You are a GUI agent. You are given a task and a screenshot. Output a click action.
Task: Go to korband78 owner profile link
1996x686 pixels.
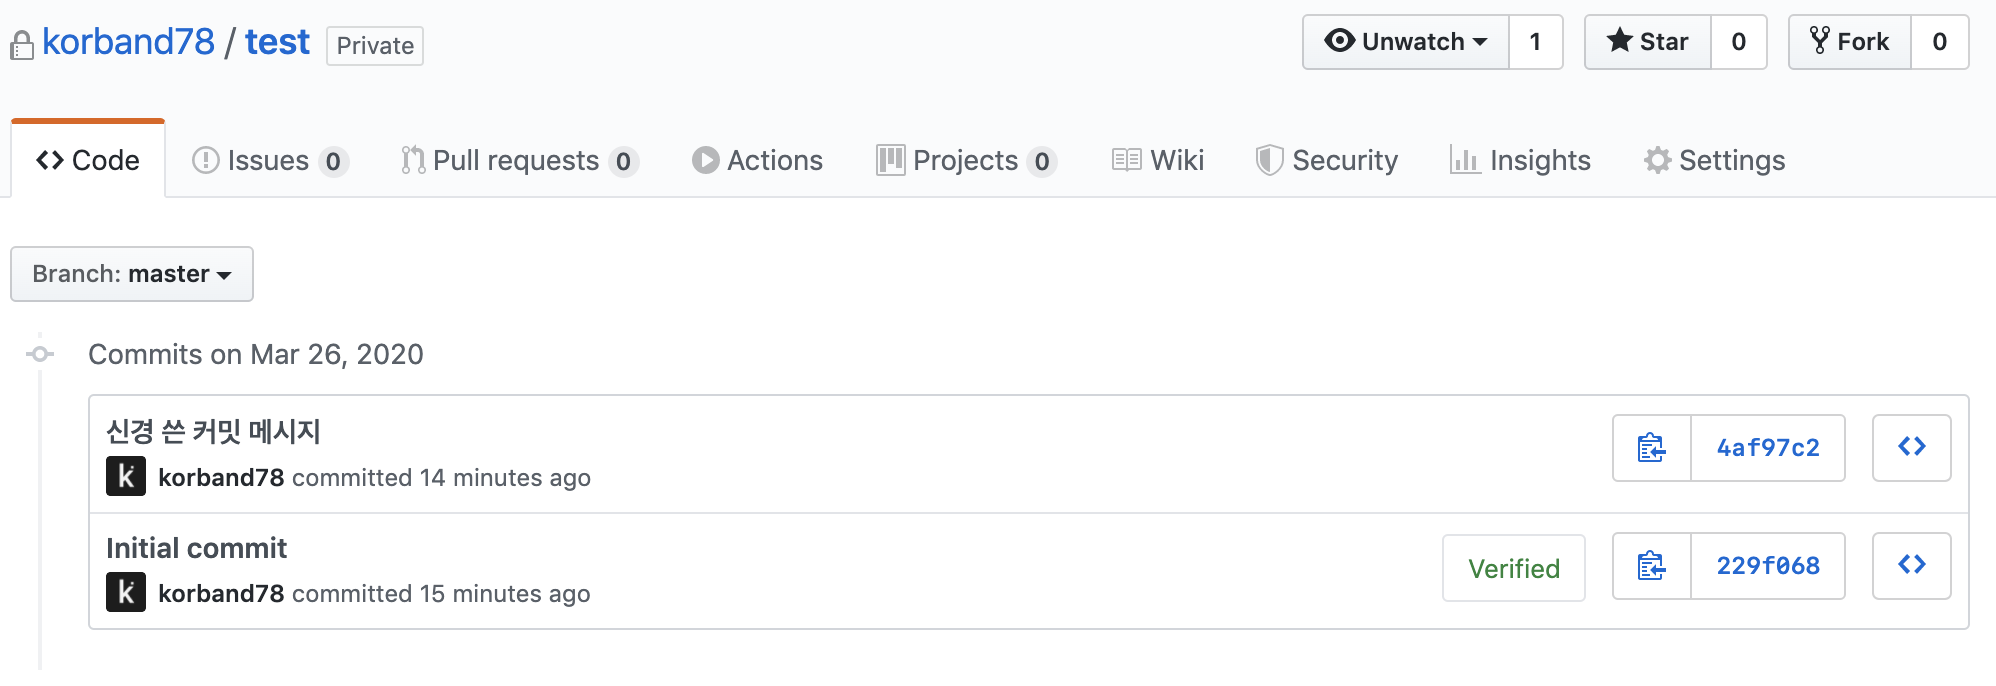[x=128, y=42]
